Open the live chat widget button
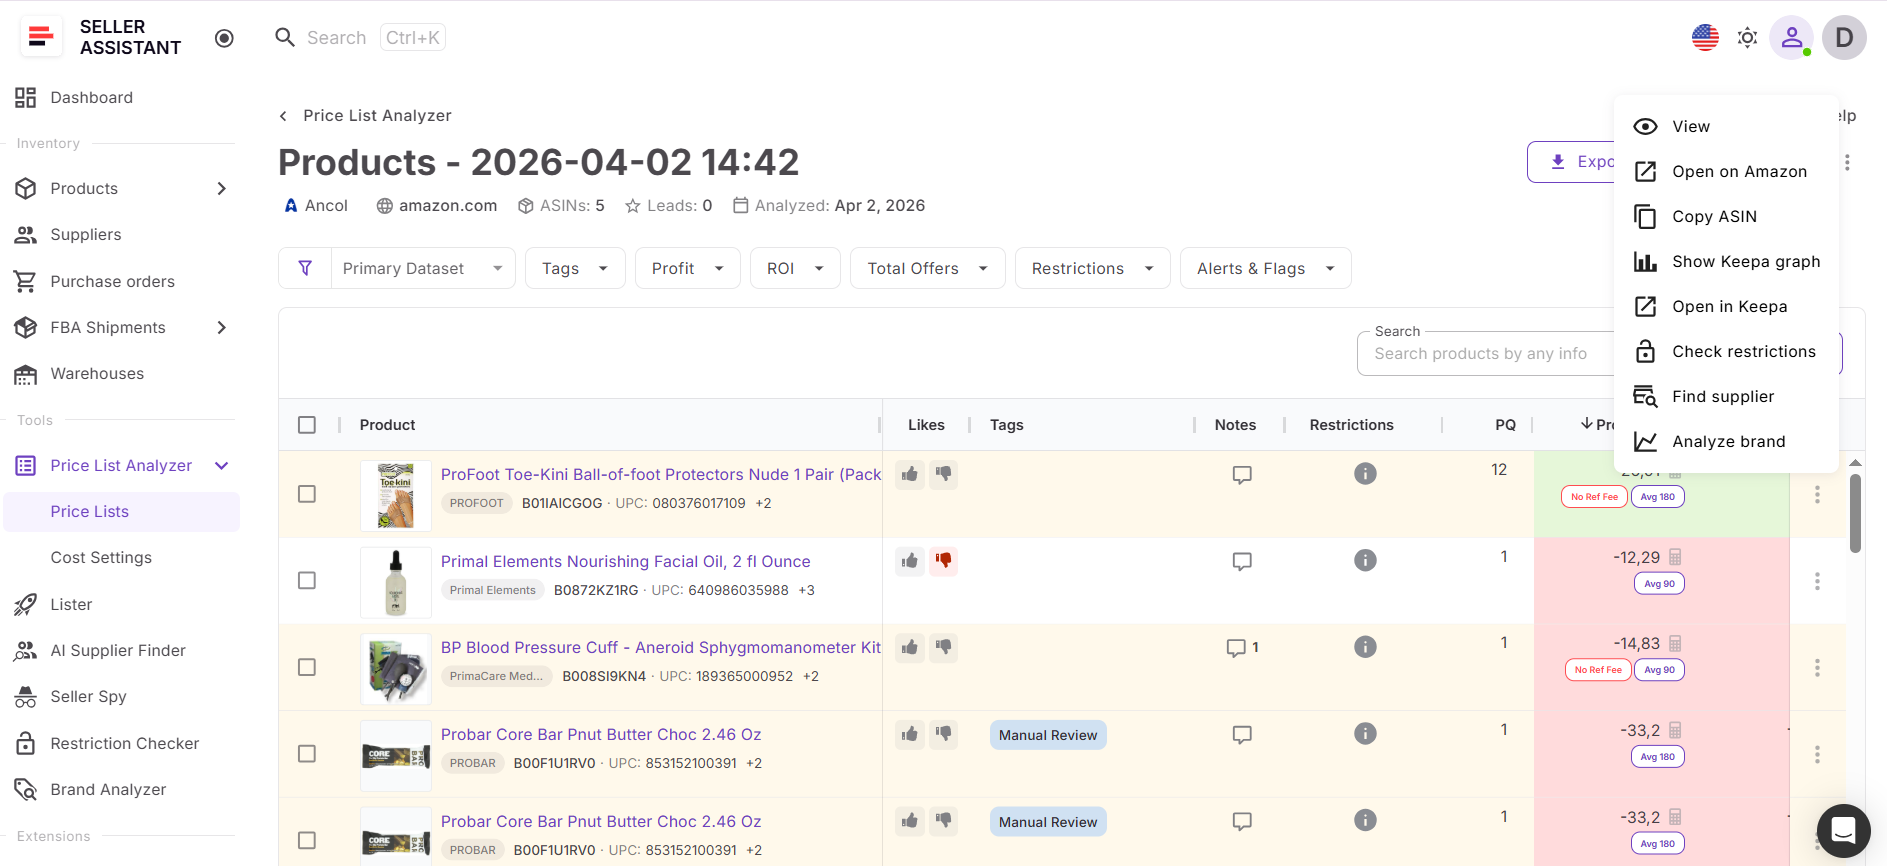The image size is (1887, 866). pos(1843,830)
